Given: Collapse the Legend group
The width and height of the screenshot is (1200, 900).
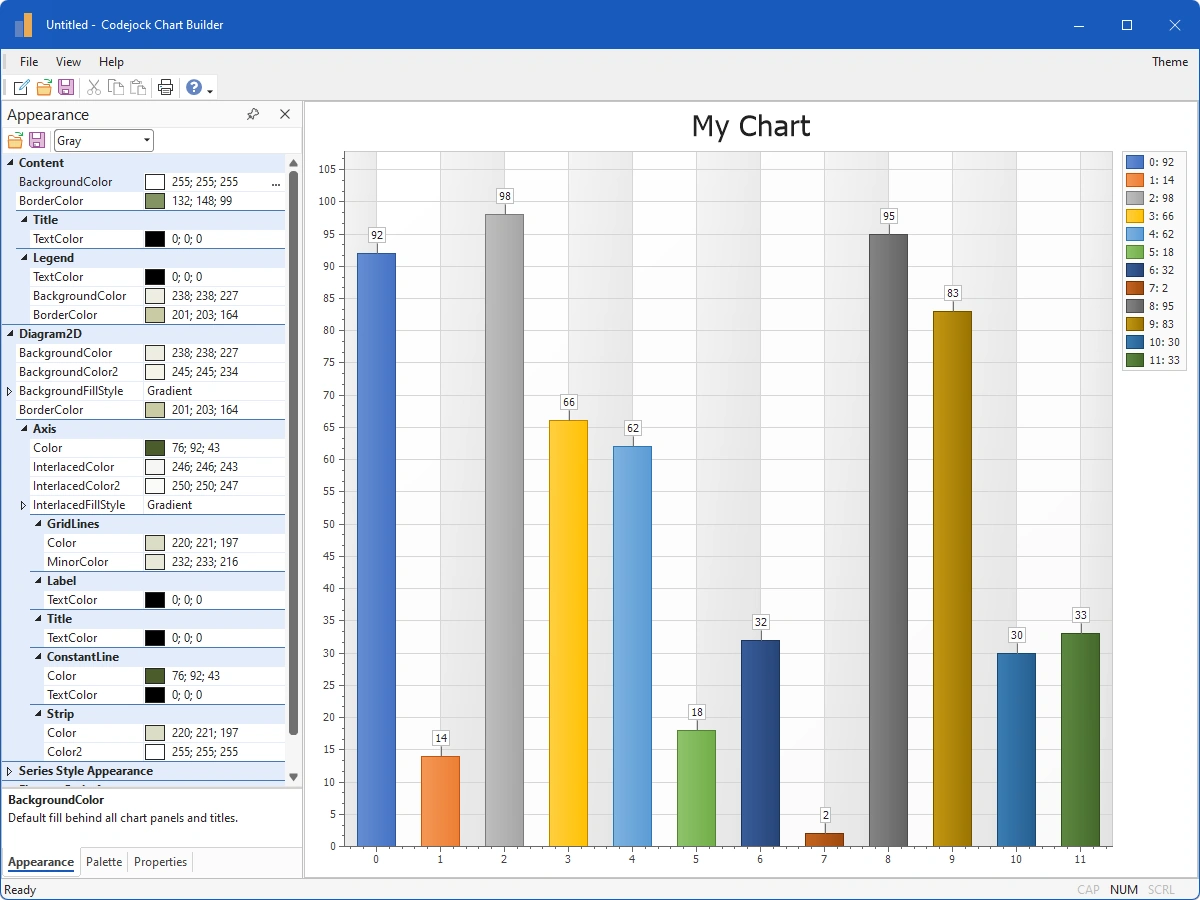Looking at the screenshot, I should pos(24,258).
